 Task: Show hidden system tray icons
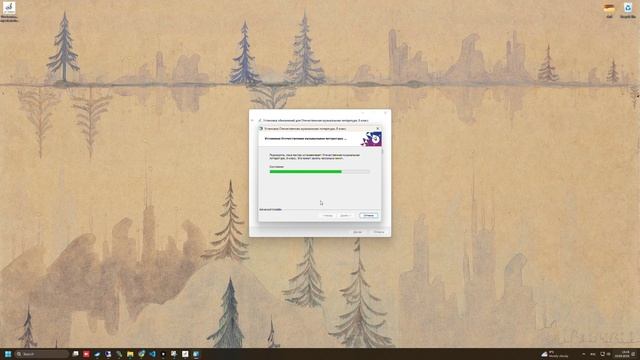click(x=584, y=354)
